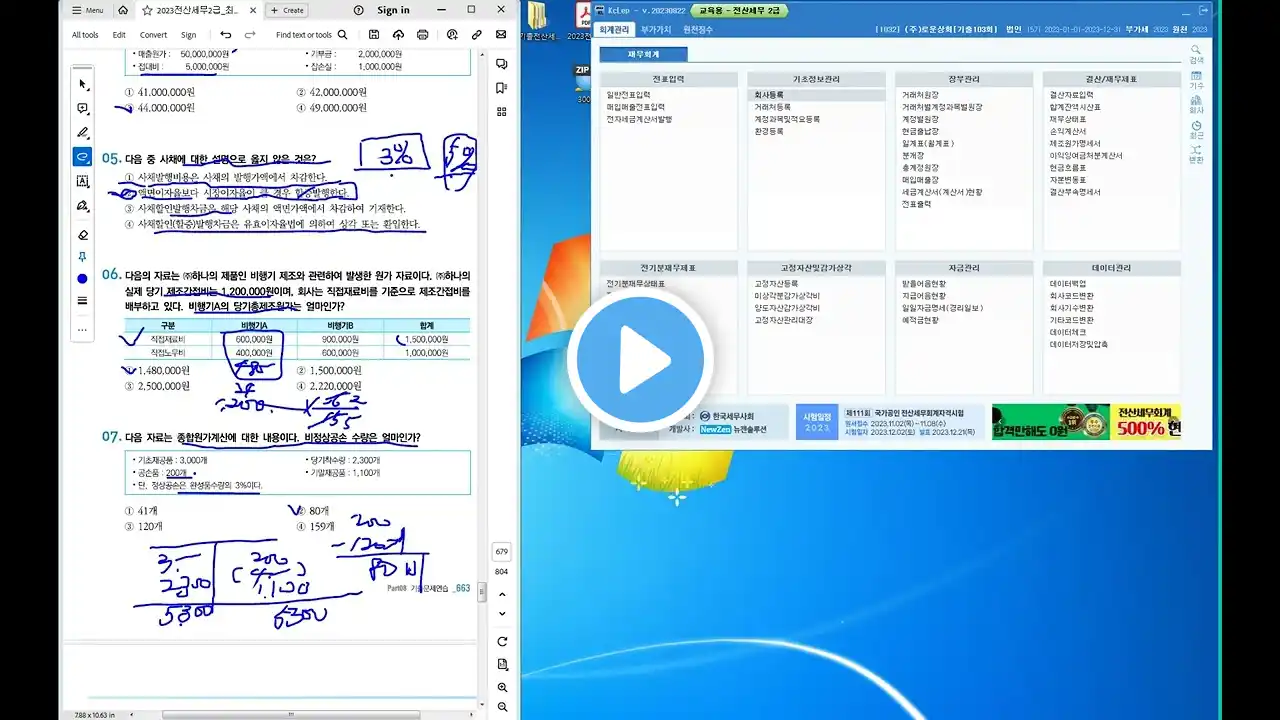
Task: Print the PDF document
Action: (423, 34)
